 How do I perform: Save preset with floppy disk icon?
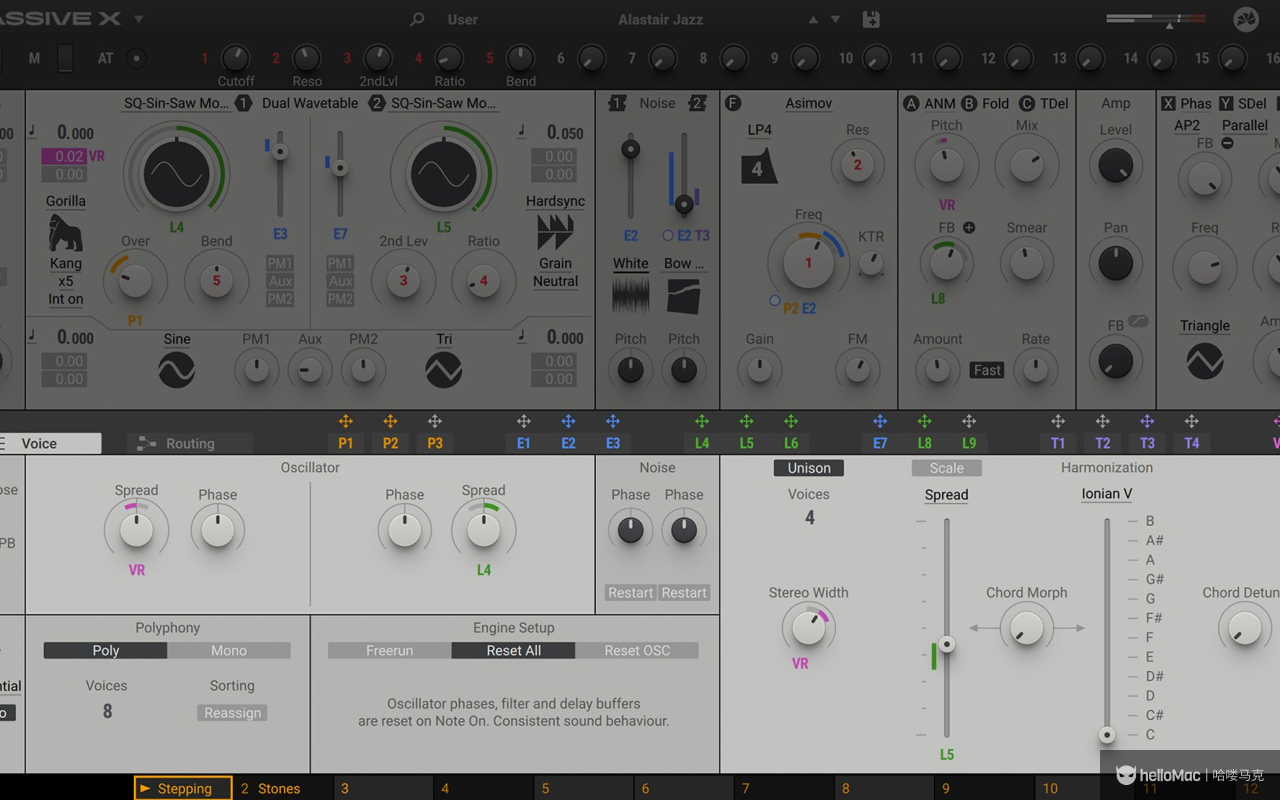pos(871,19)
